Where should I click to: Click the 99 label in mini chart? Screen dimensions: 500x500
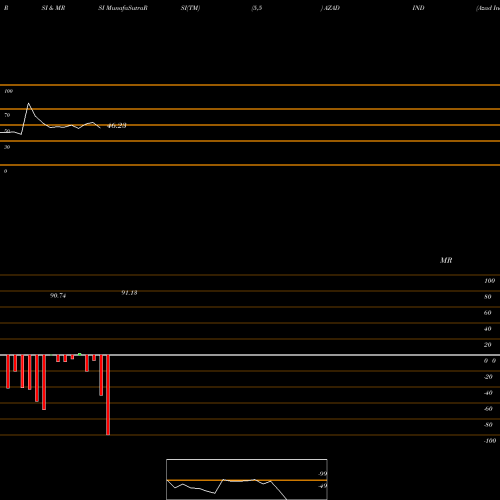(x=323, y=474)
